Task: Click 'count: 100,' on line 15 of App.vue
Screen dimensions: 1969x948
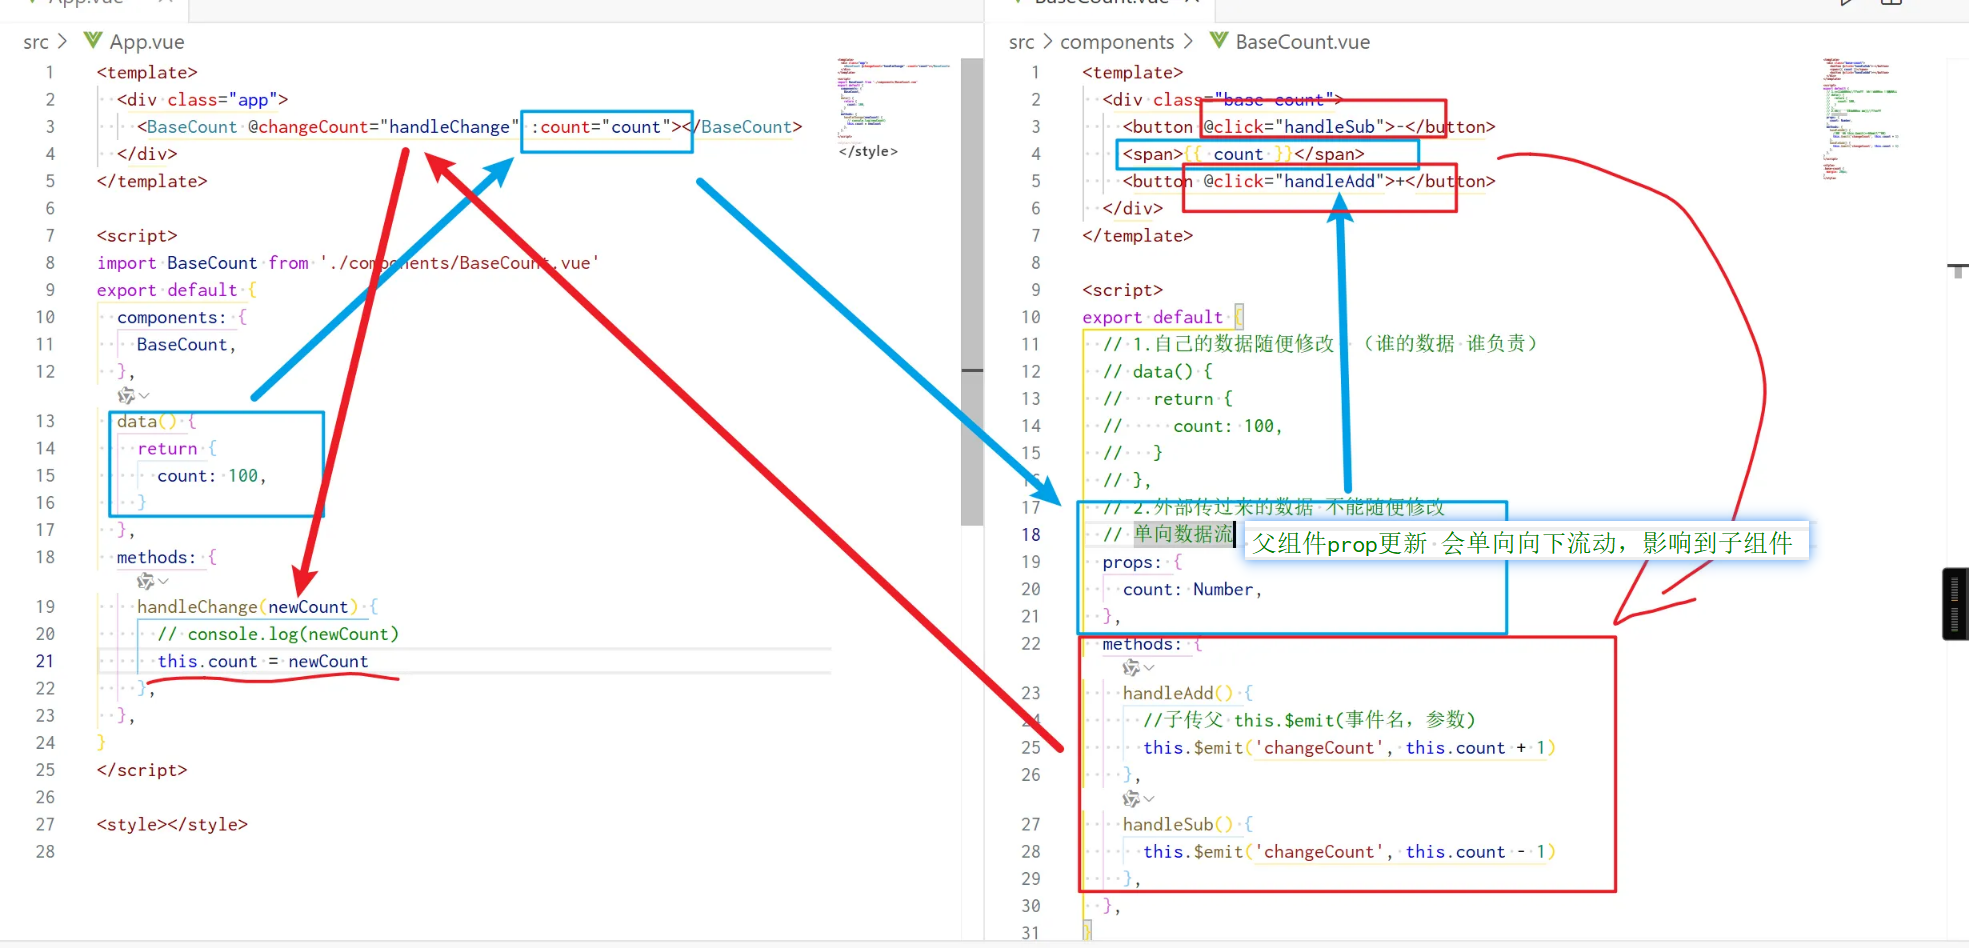Action: [211, 476]
